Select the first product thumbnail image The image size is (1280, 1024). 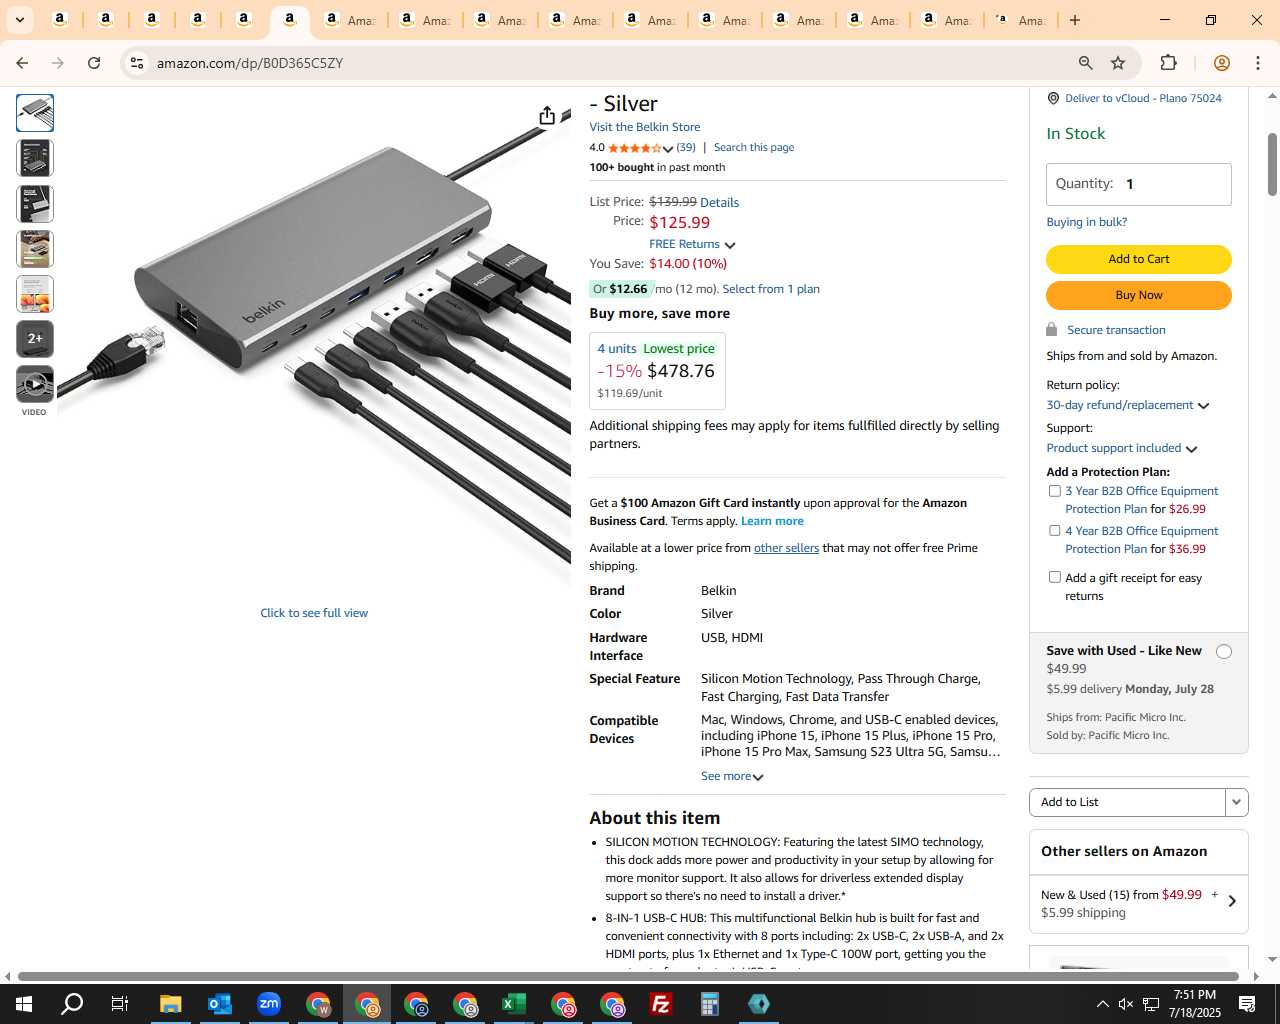point(35,113)
